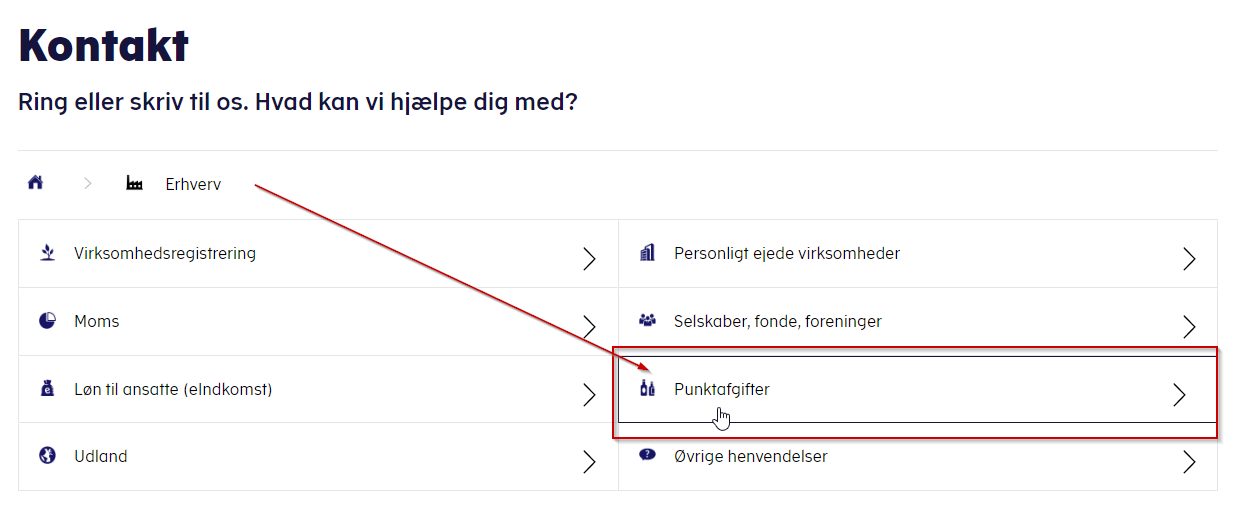Image resolution: width=1236 pixels, height=510 pixels.
Task: Go to Erhverv breadcrumb link
Action: [x=193, y=184]
